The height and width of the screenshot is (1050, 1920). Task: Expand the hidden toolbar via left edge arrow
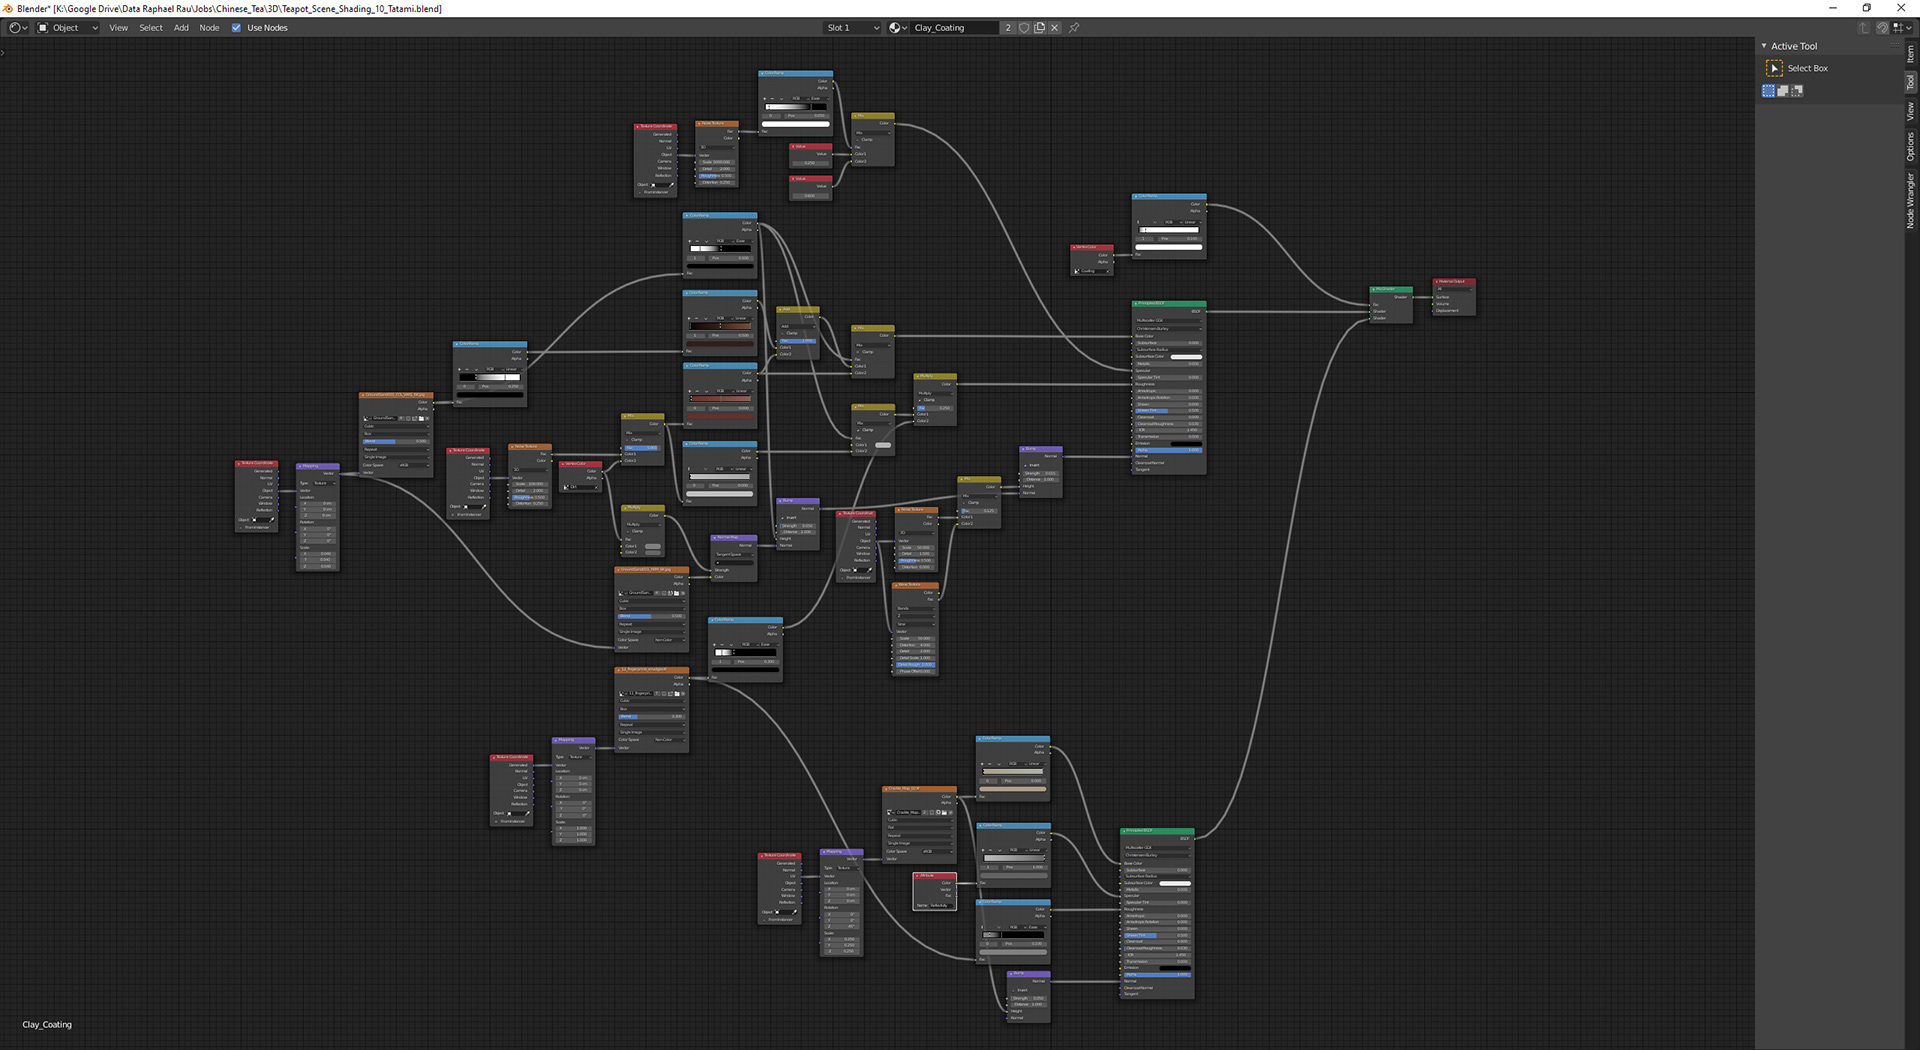(3, 52)
